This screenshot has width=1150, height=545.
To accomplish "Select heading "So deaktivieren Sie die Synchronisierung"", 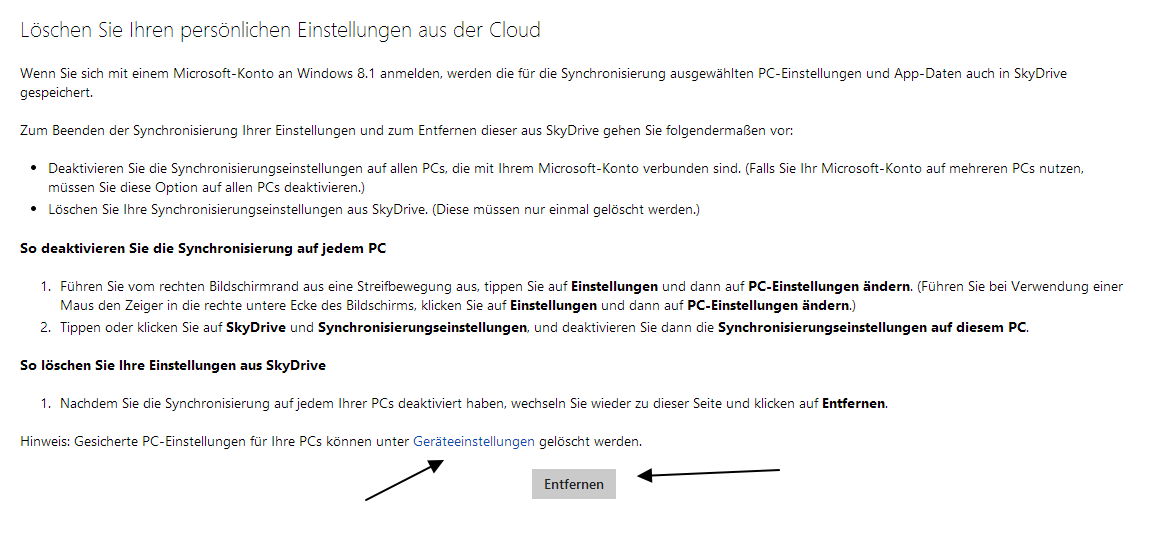I will (203, 249).
